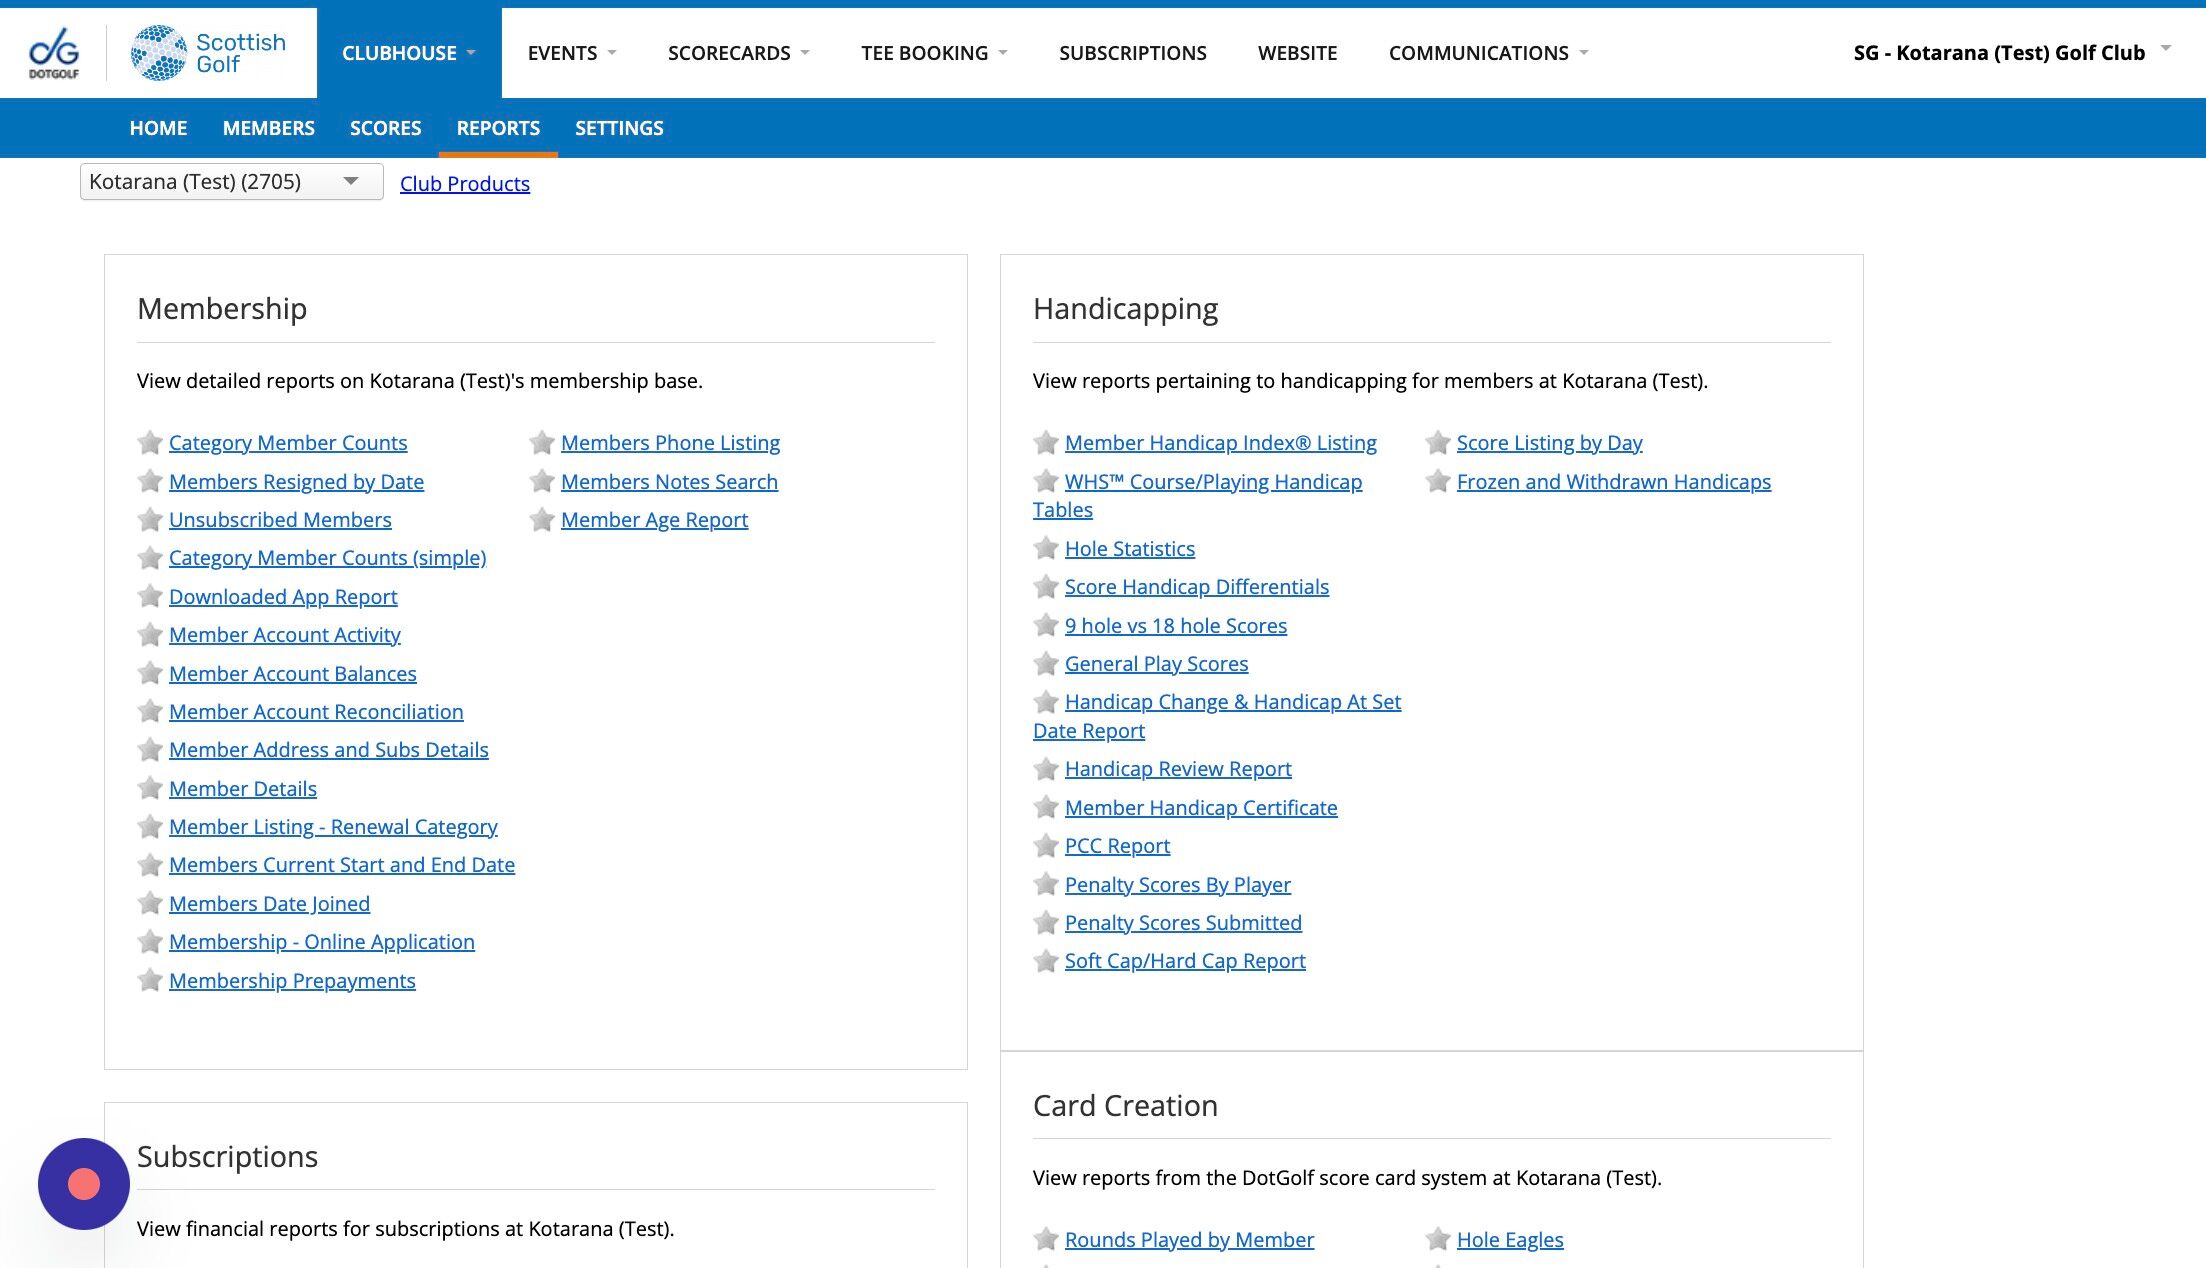
Task: Expand the Clubhouse menu dropdown
Action: pyautogui.click(x=408, y=53)
